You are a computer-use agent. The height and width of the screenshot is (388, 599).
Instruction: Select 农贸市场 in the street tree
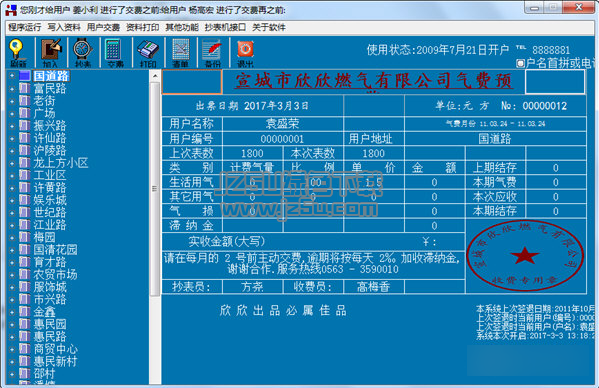tap(55, 275)
